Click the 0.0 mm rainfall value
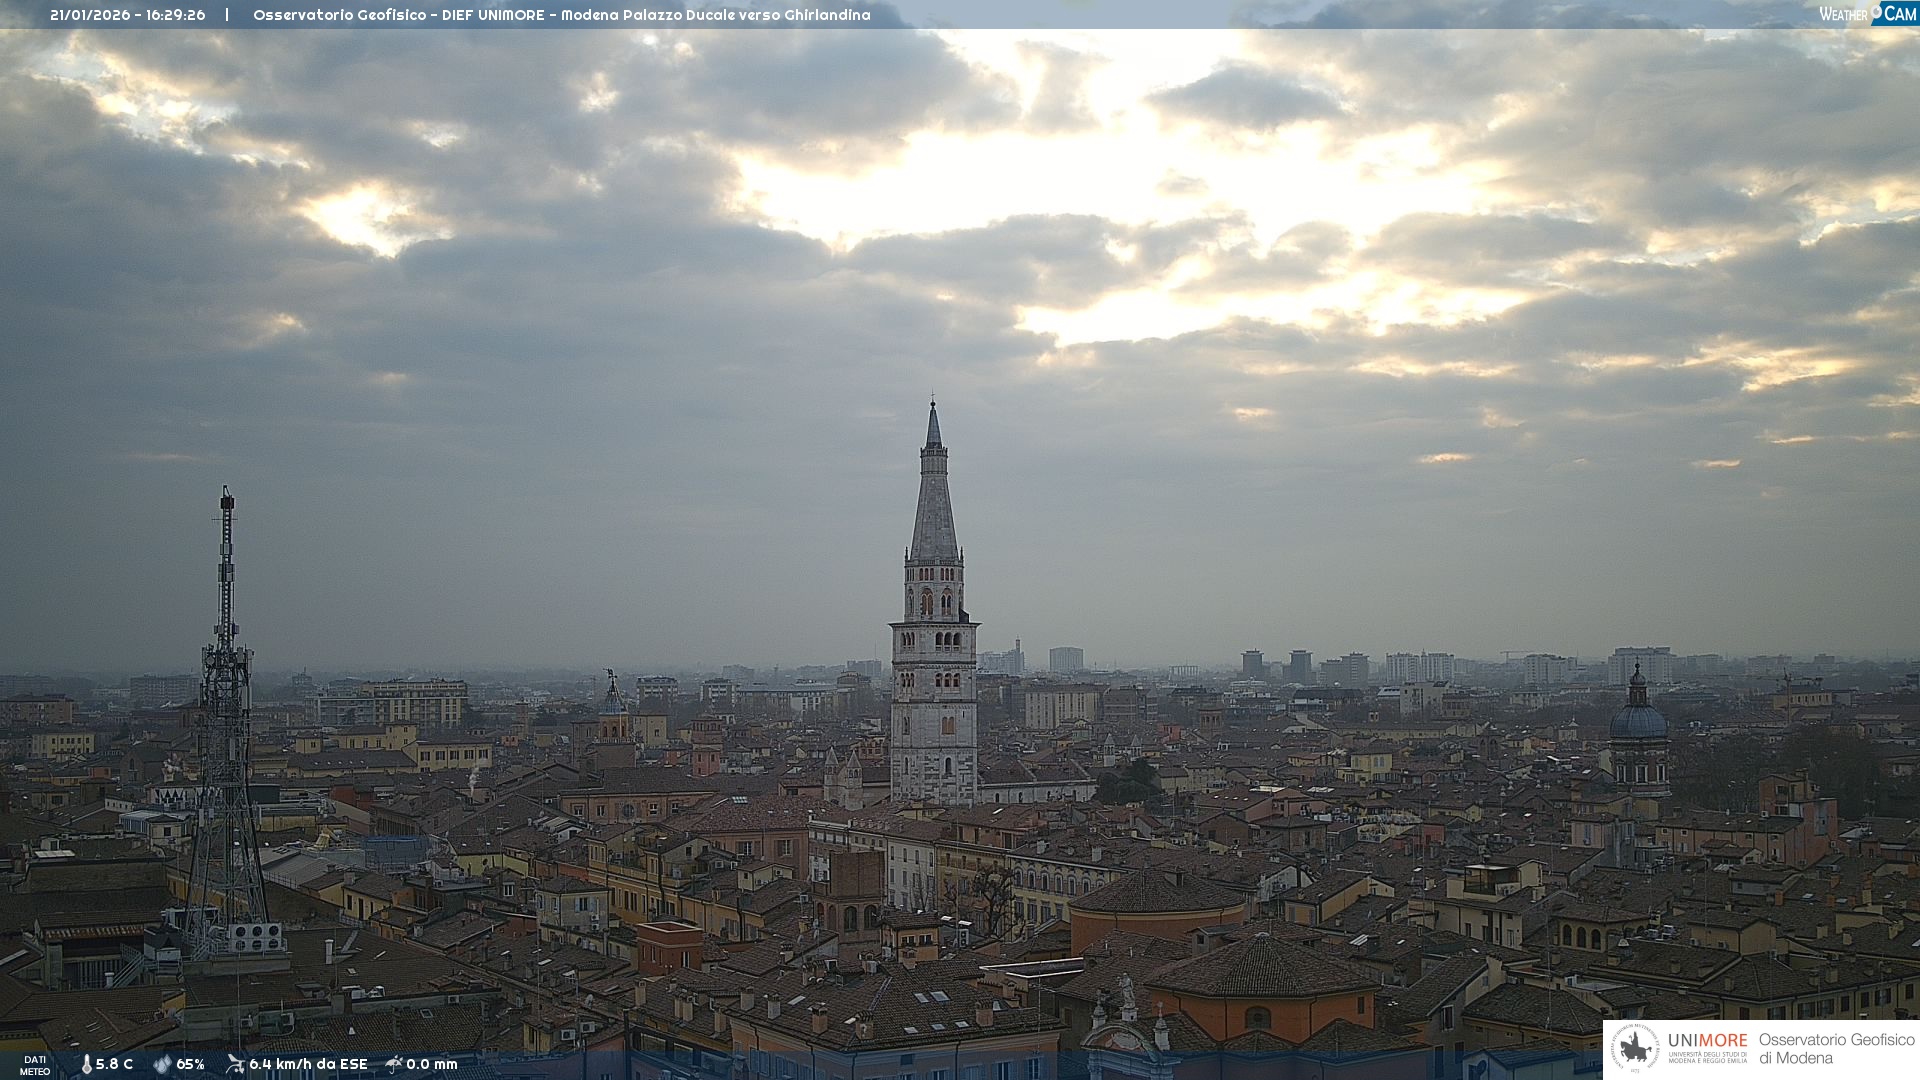This screenshot has height=1080, width=1920. [x=431, y=1065]
